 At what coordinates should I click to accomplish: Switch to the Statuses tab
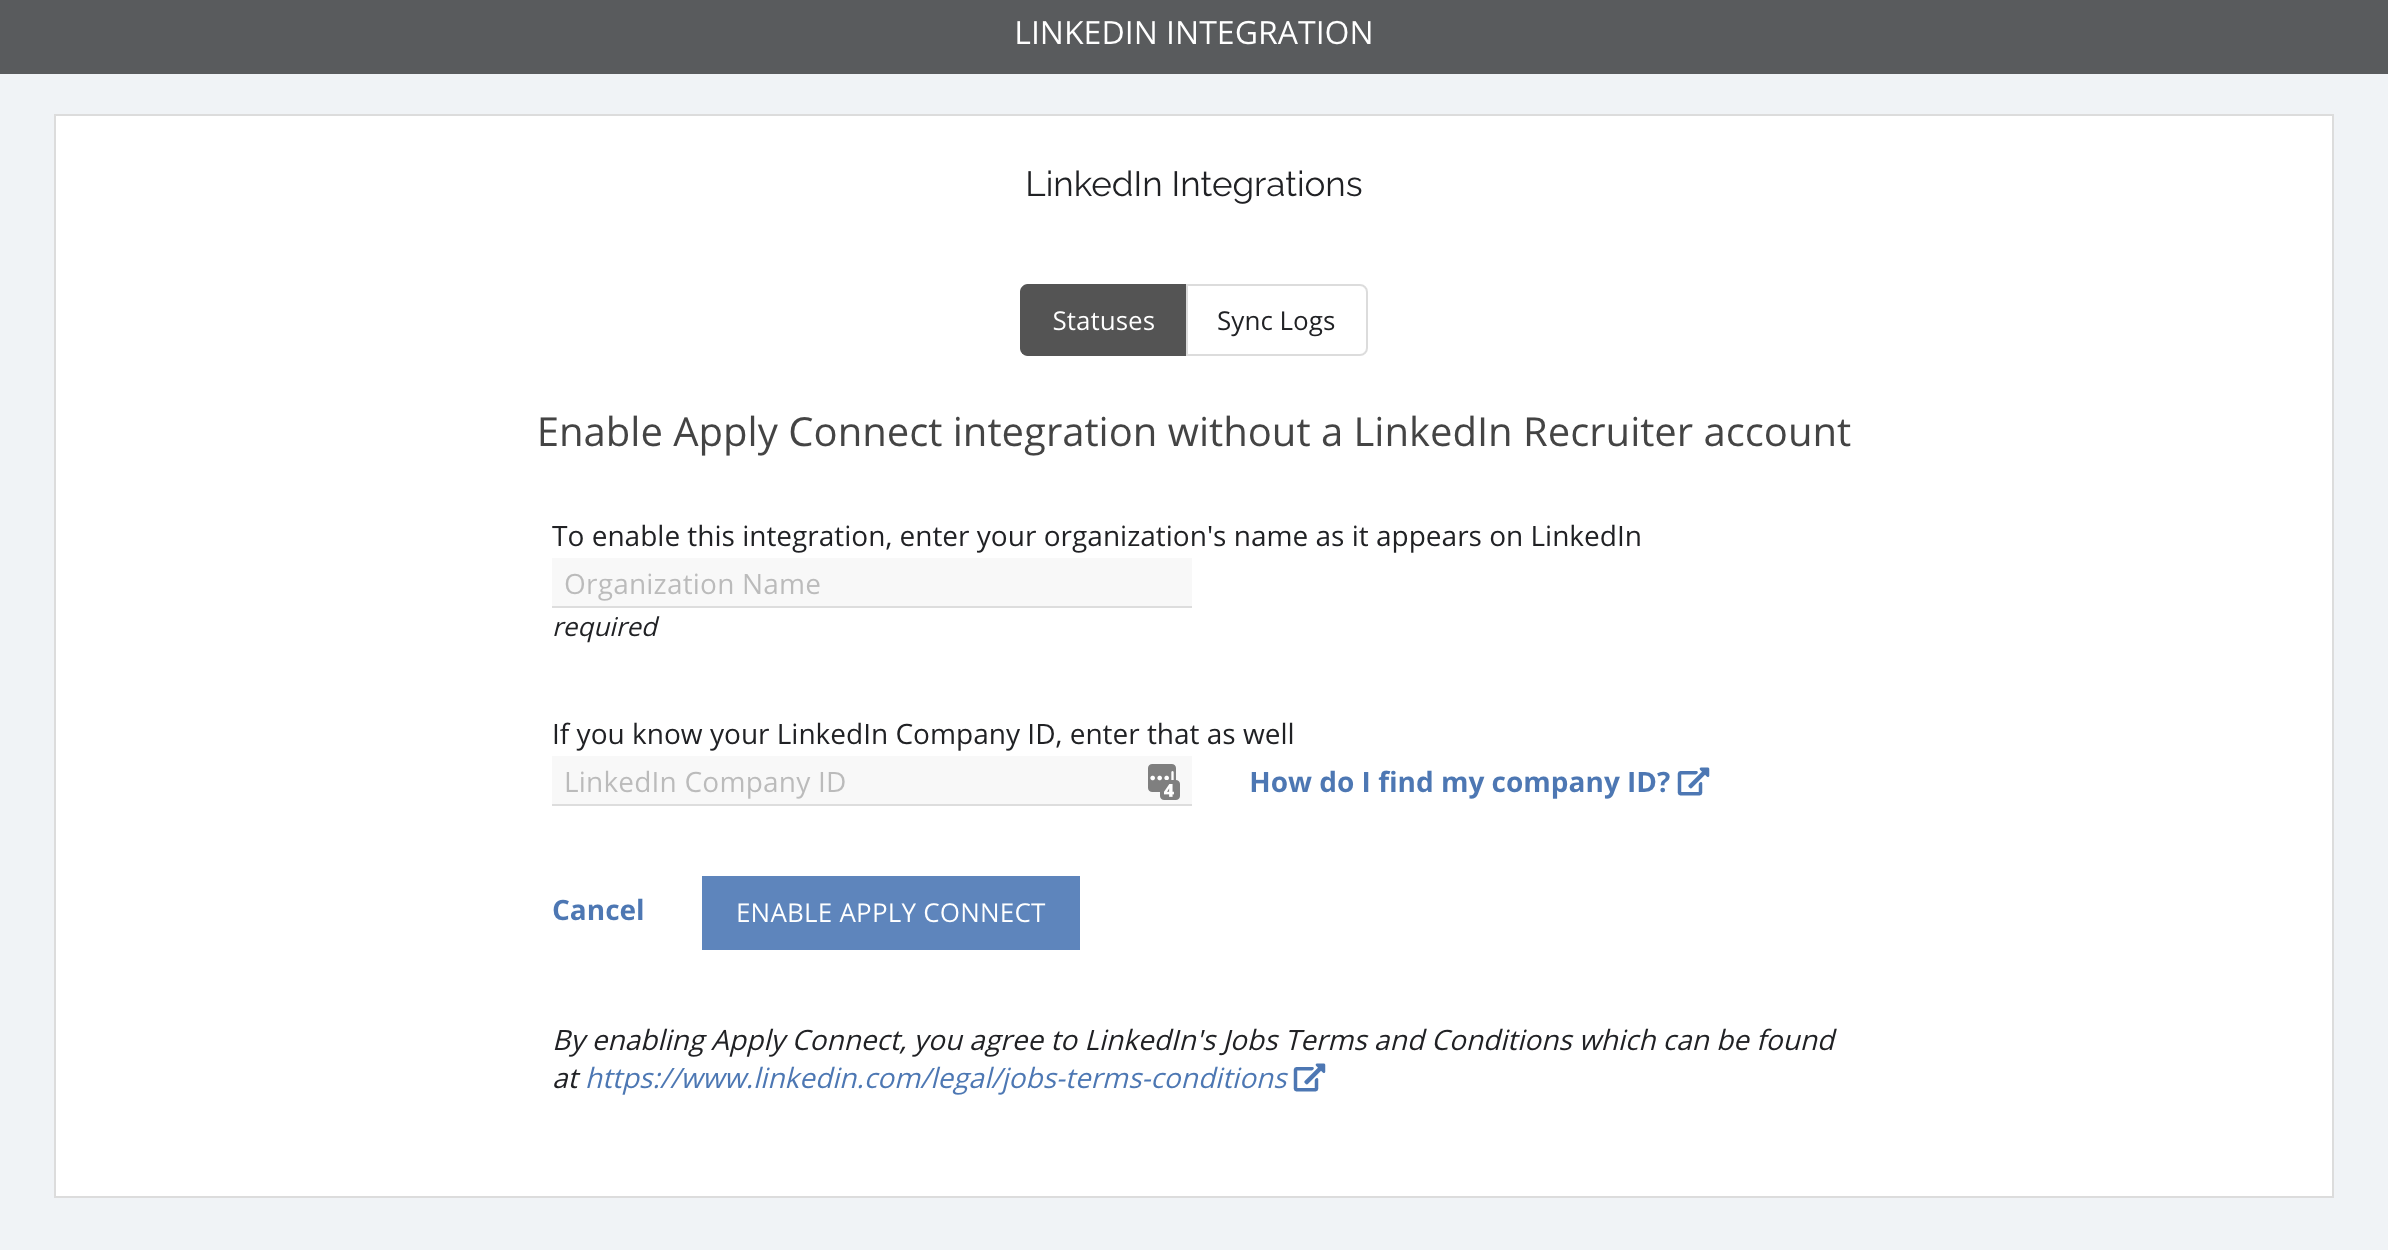point(1103,320)
